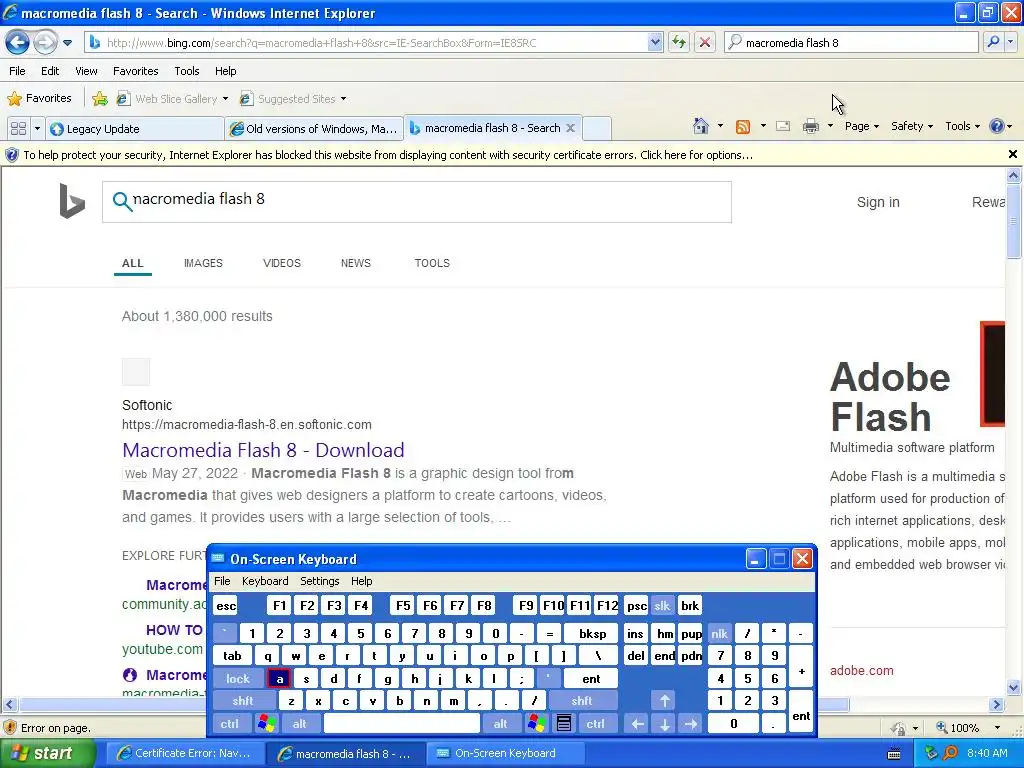Screen dimensions: 1024x768
Task: Open zoom level 100% dropdown arrow
Action: (x=997, y=728)
